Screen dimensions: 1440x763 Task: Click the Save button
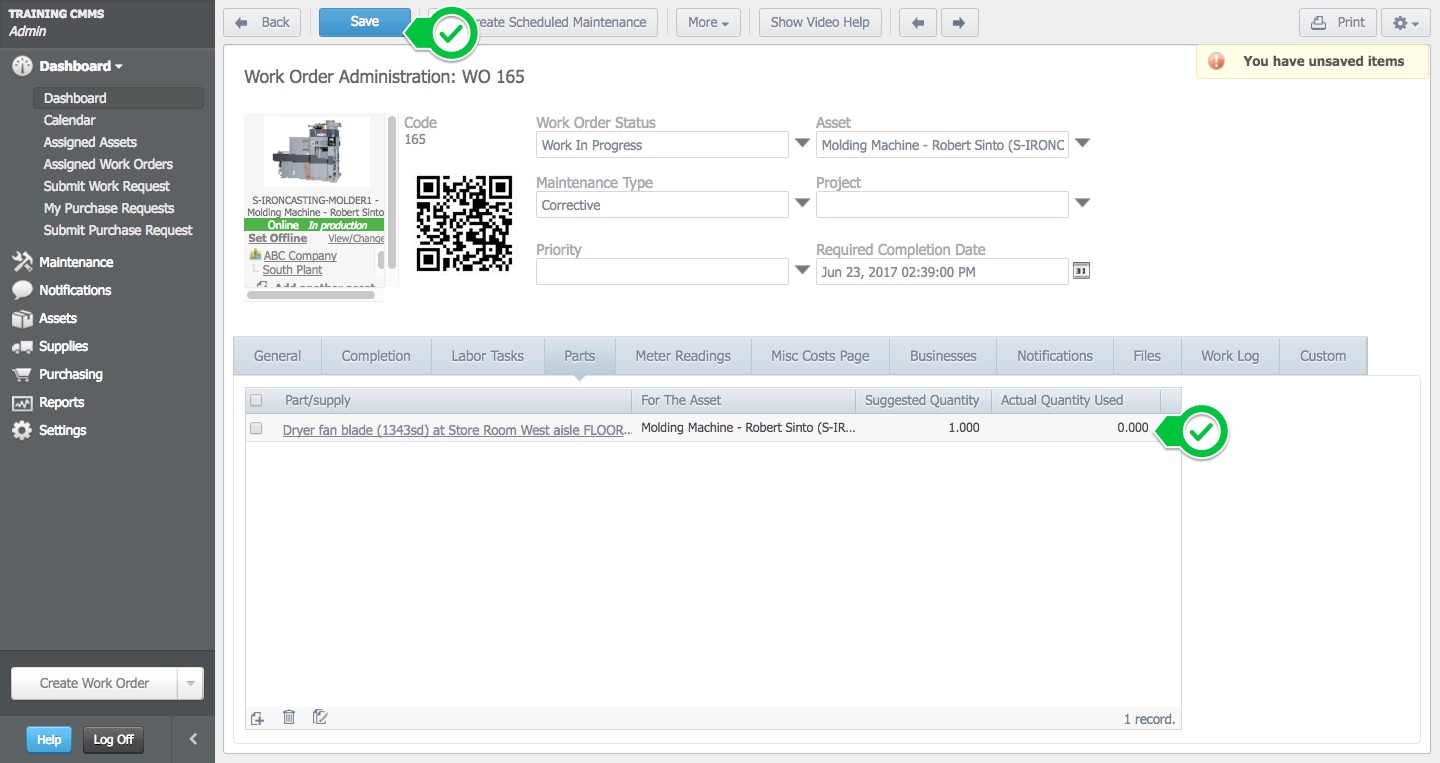[x=365, y=22]
